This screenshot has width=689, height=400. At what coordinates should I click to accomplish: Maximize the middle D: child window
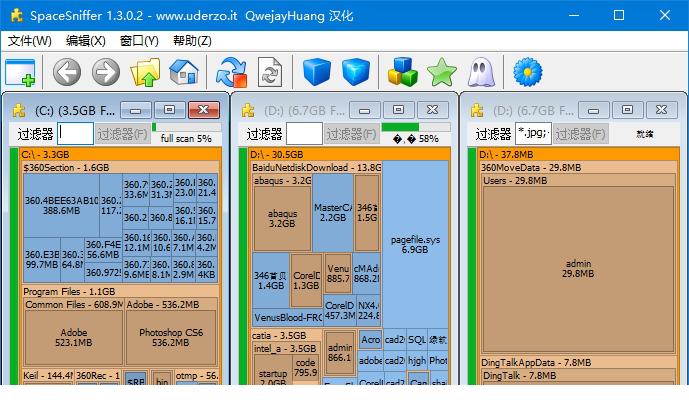[398, 110]
